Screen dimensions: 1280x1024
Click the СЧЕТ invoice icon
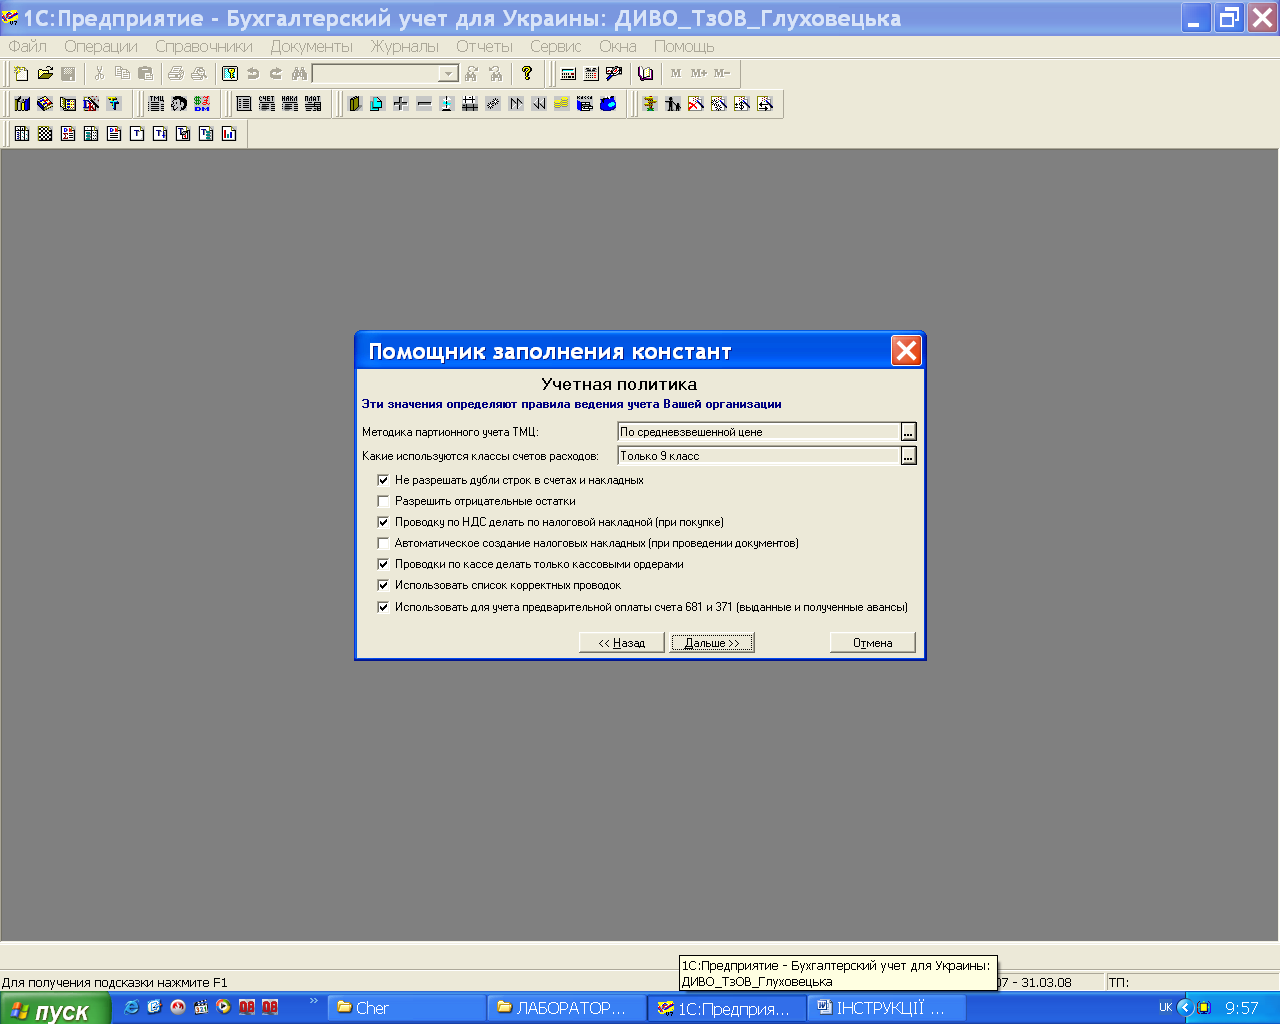[x=266, y=103]
